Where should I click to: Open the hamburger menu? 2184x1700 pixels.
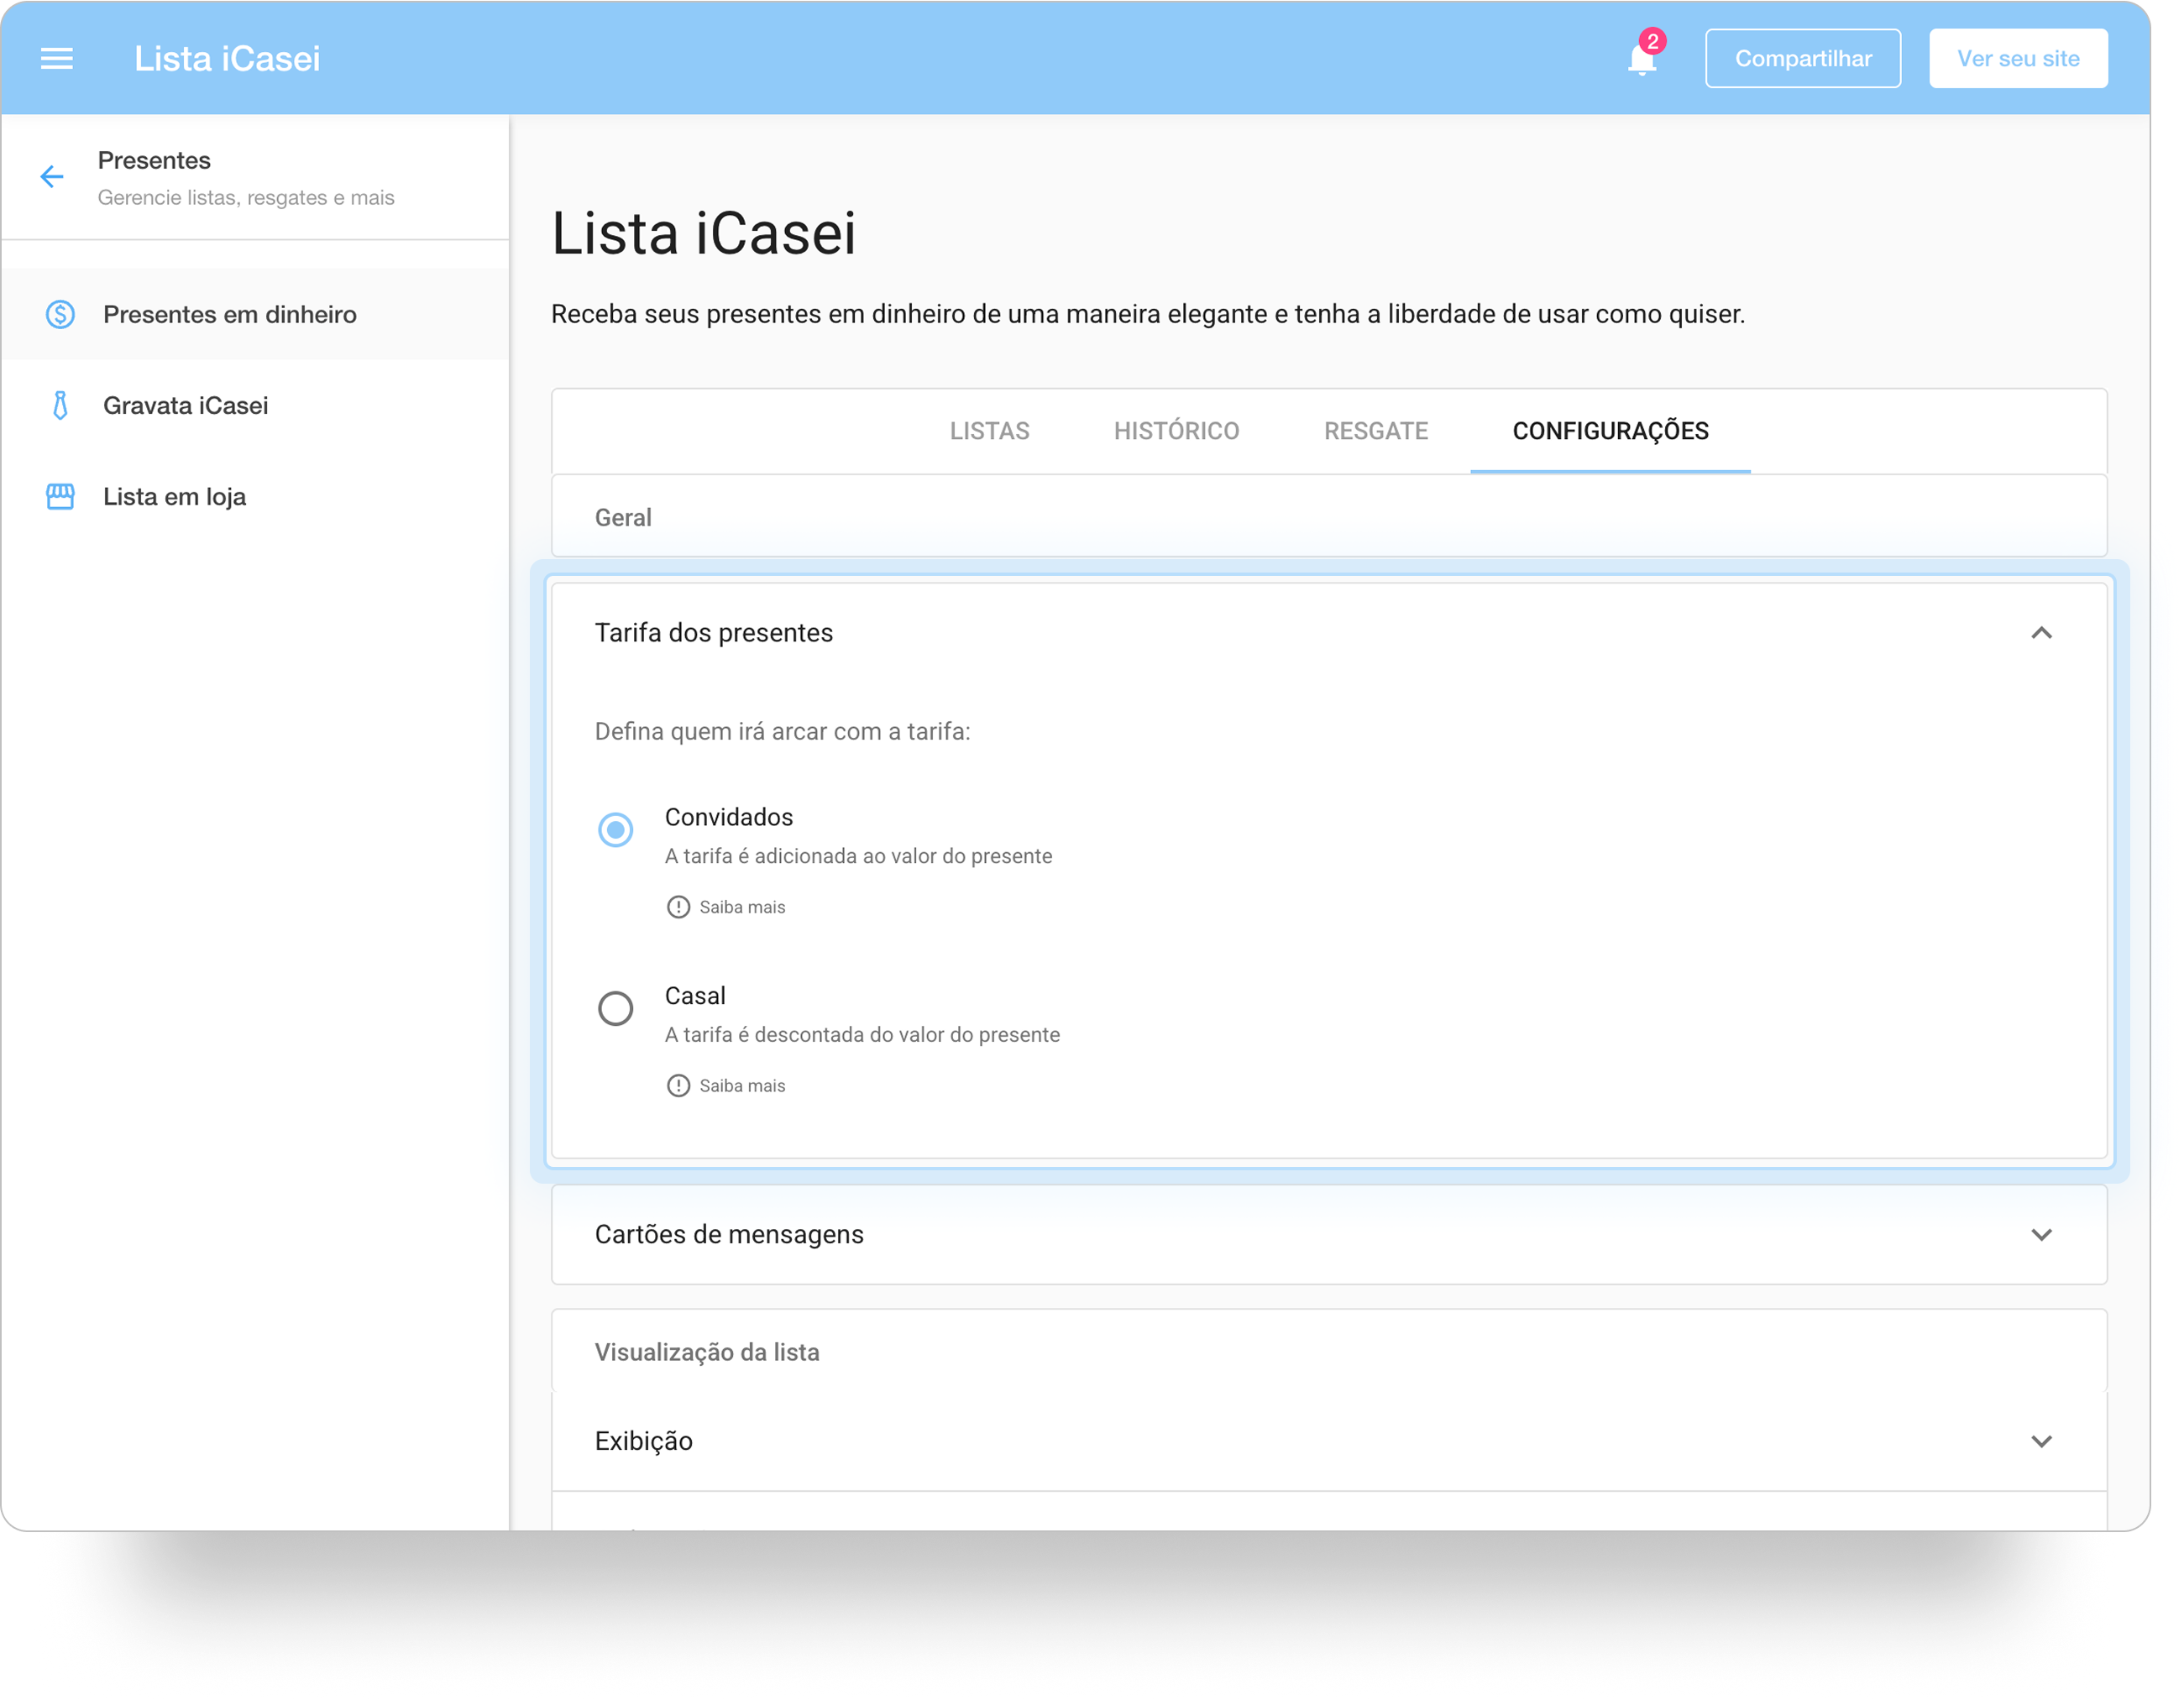coord(57,59)
